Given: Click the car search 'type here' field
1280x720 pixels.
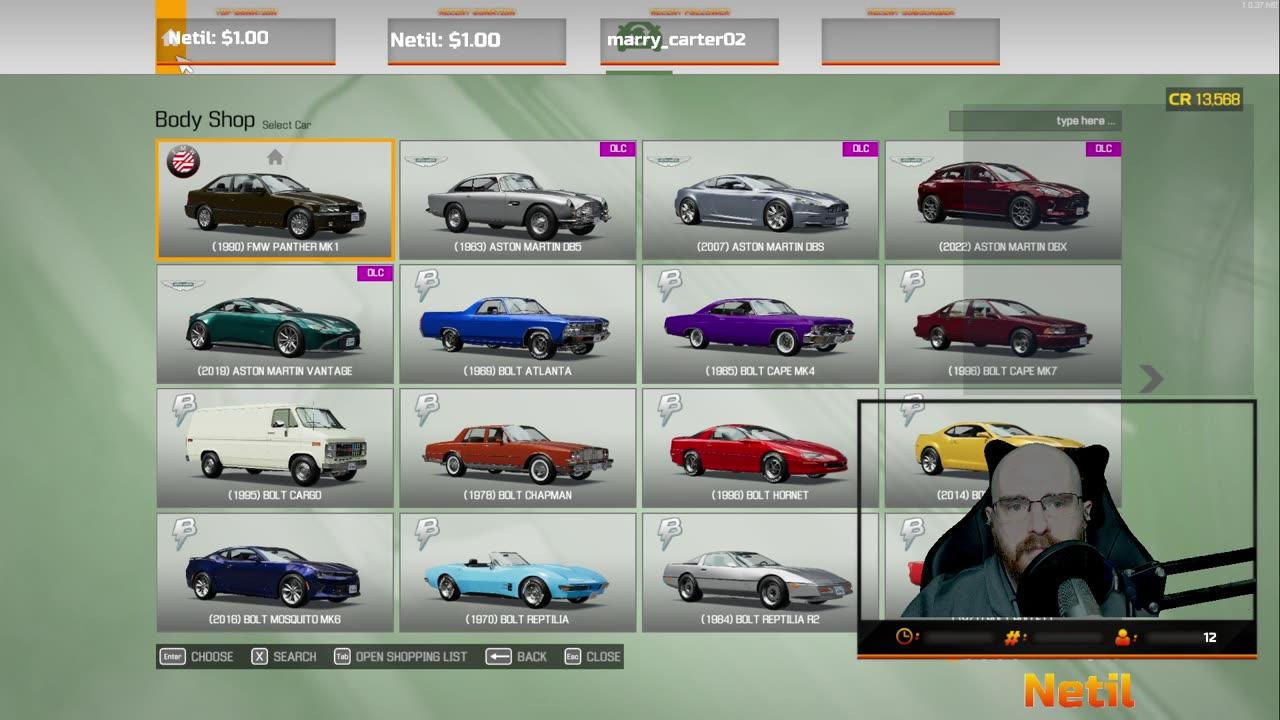Looking at the screenshot, I should 1035,121.
